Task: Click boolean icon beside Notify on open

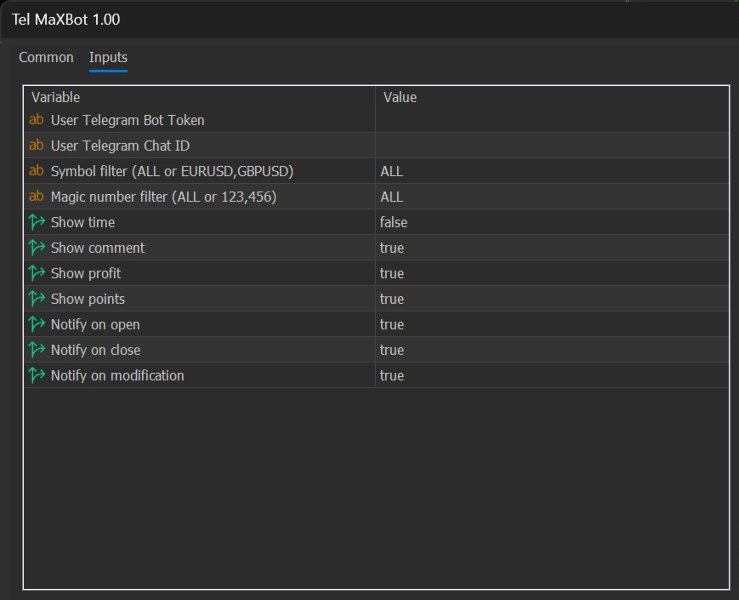Action: [36, 324]
